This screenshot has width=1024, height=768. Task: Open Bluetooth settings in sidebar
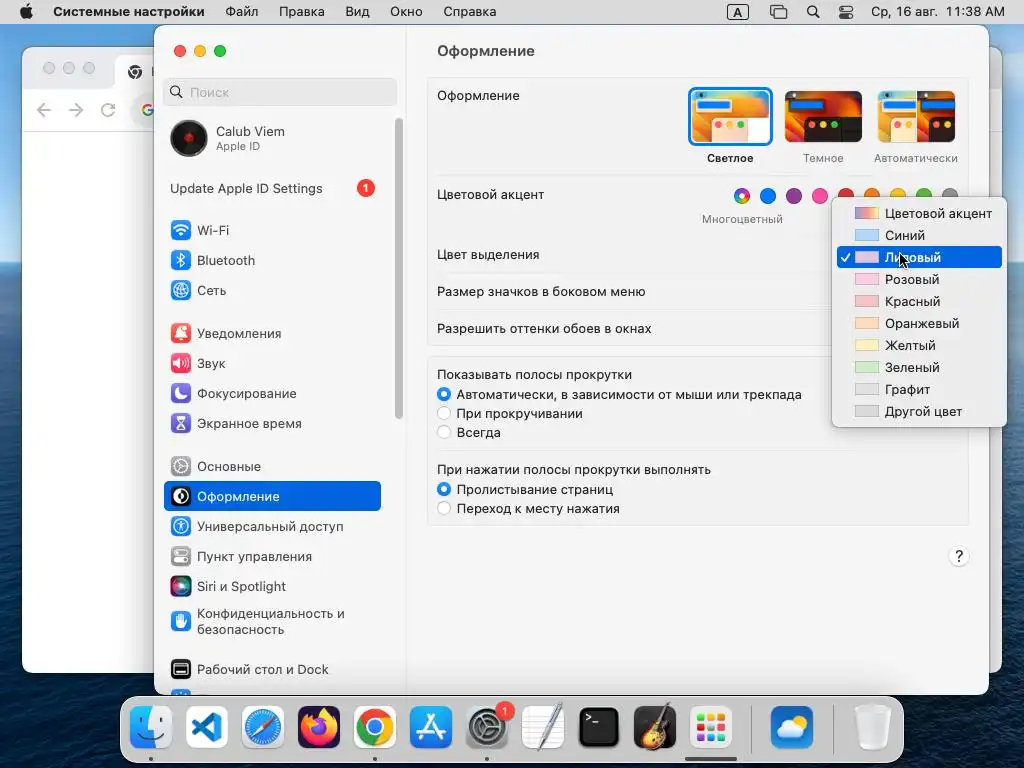[x=272, y=260]
